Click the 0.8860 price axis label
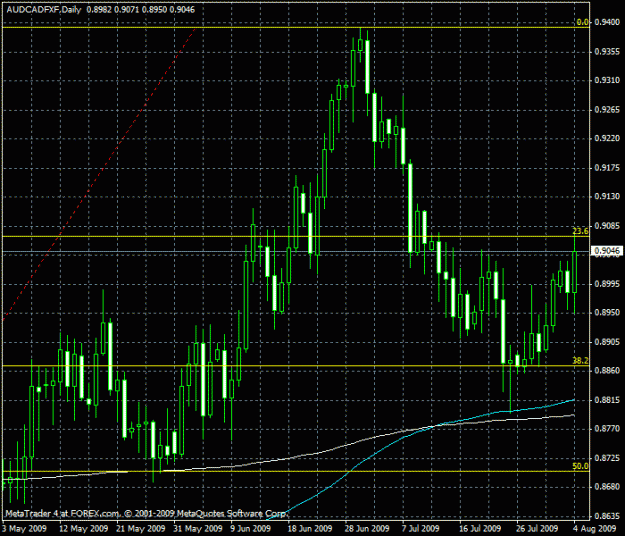Image resolution: width=625 pixels, height=536 pixels. pos(607,371)
